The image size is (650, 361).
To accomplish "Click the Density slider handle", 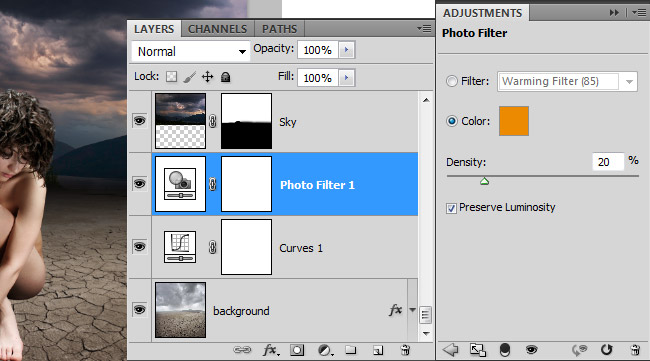I will tap(484, 181).
